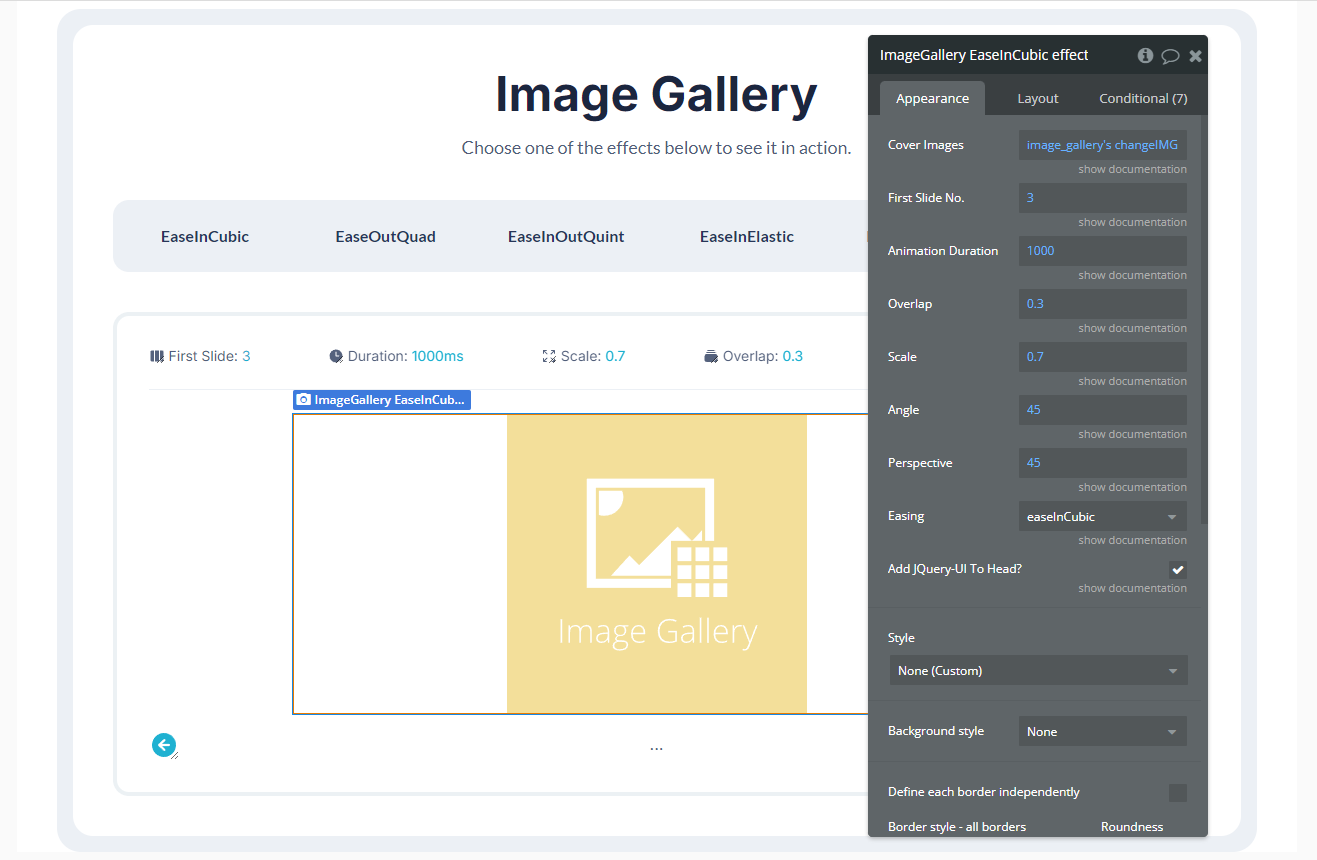The width and height of the screenshot is (1317, 860).
Task: Open the Easing dropdown showing easeInCubic
Action: coord(1102,516)
